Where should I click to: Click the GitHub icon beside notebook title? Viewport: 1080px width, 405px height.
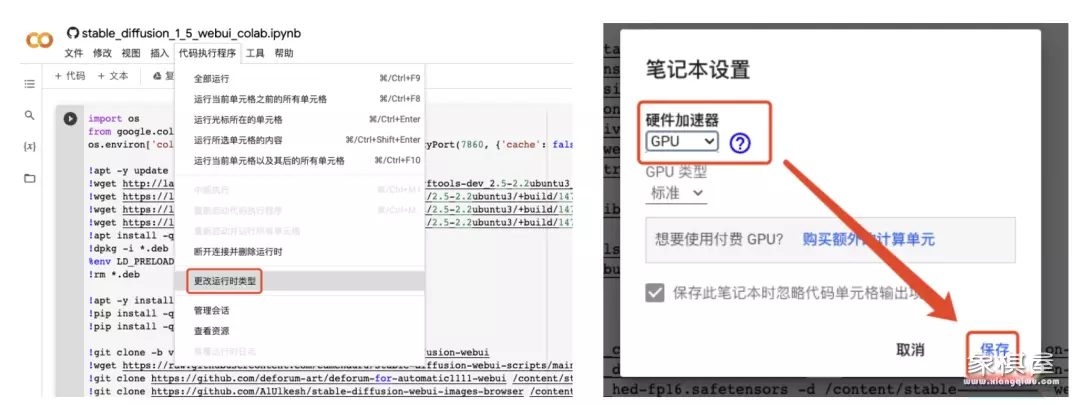point(72,33)
